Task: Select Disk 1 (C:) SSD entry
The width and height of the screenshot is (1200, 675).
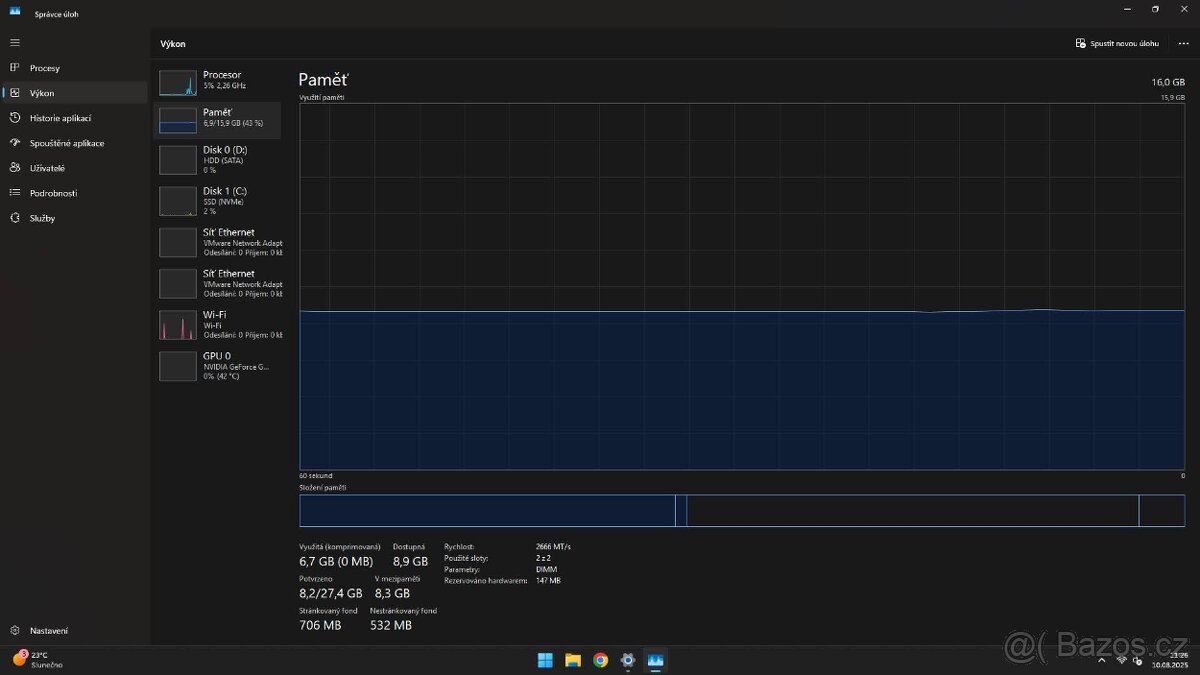Action: 218,201
